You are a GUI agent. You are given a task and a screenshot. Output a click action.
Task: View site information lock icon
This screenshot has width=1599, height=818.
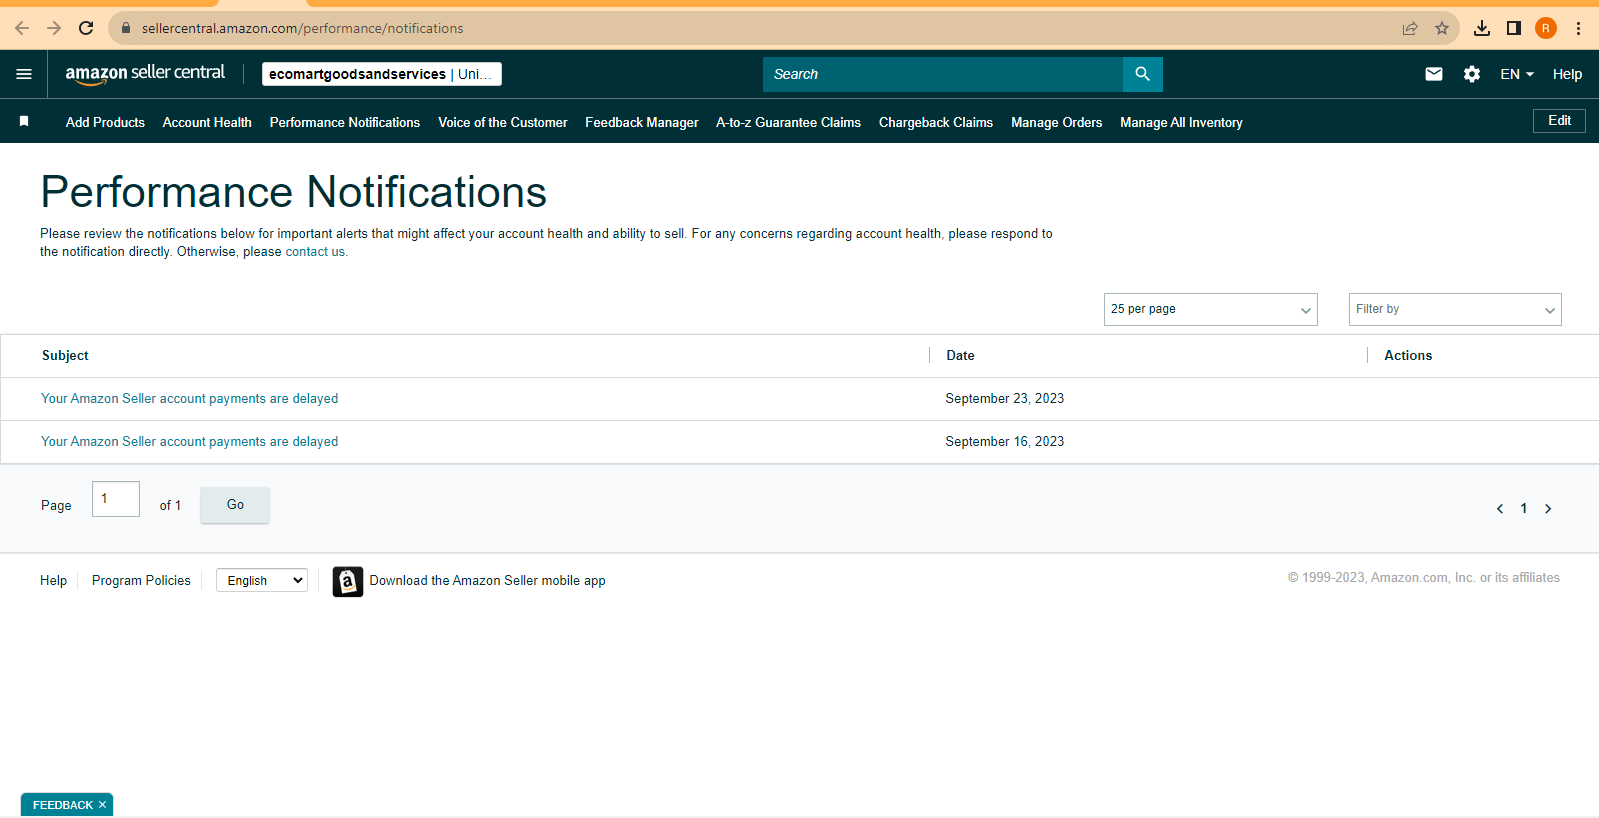pos(126,28)
